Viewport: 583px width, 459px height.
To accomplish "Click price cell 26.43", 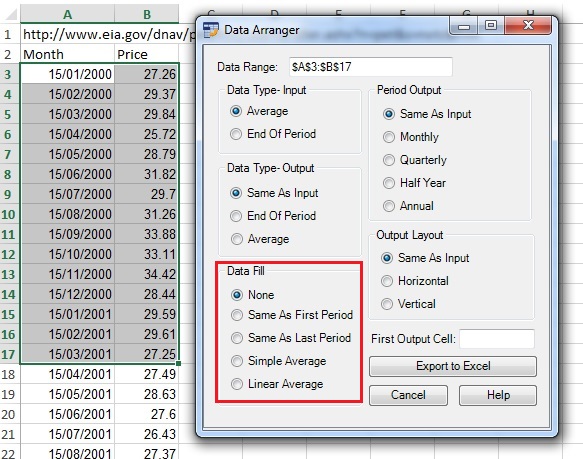I will pos(147,434).
